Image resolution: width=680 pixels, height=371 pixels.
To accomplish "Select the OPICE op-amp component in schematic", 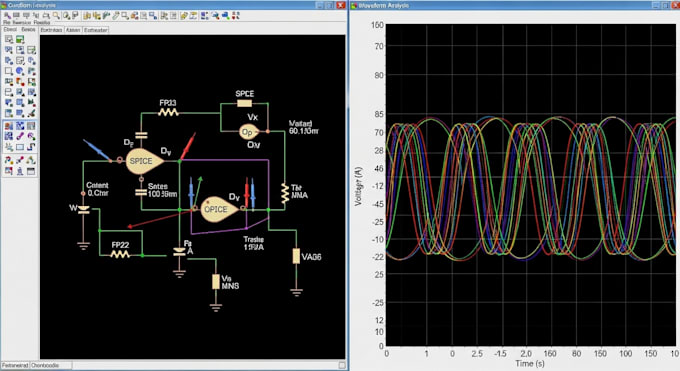I will (219, 209).
